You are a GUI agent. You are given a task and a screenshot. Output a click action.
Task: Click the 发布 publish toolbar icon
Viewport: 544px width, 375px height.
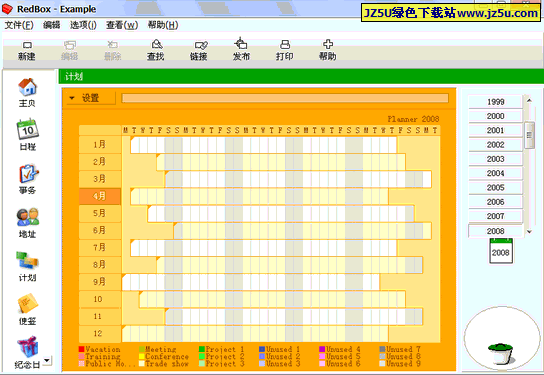point(241,50)
